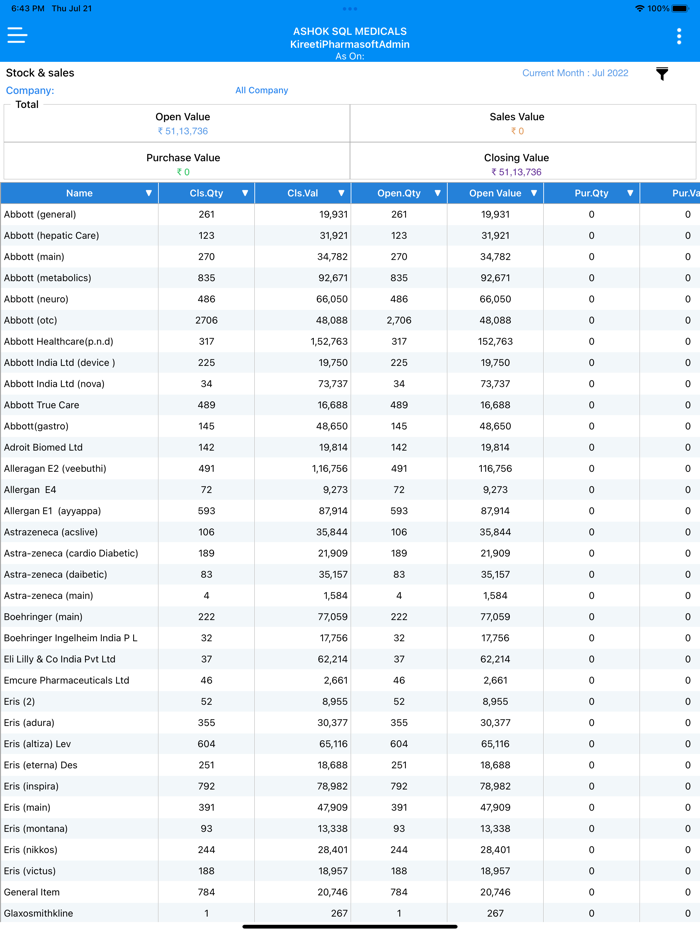
Task: Open the three-dot options menu
Action: pyautogui.click(x=679, y=36)
